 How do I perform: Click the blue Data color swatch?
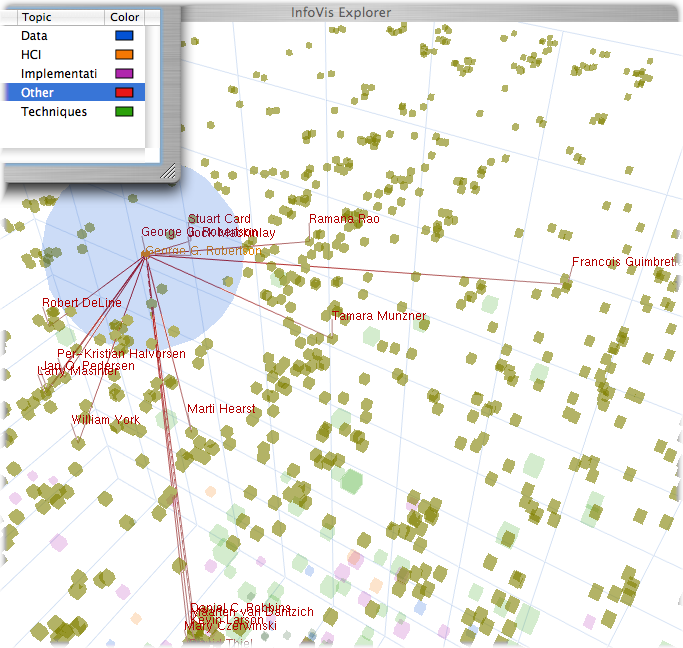[x=125, y=36]
